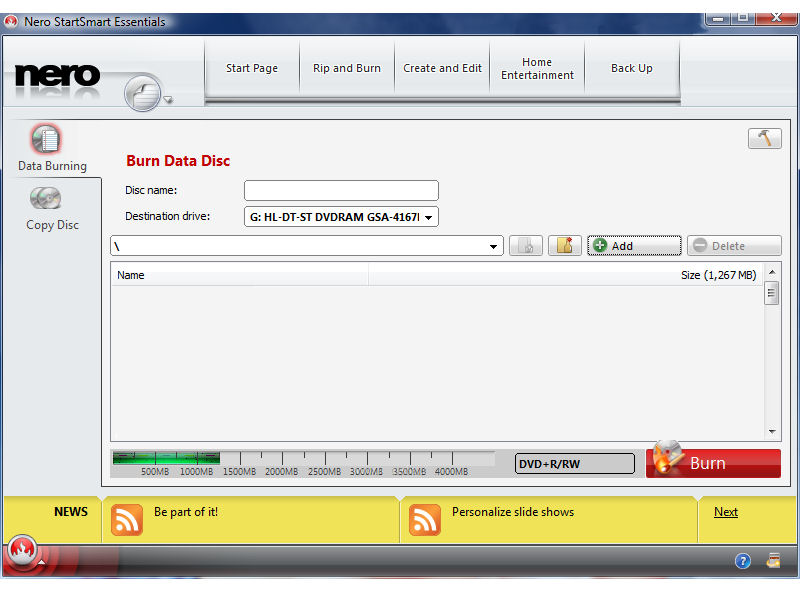Open the folder path dropdown
This screenshot has height=600, width=800.
tap(493, 246)
